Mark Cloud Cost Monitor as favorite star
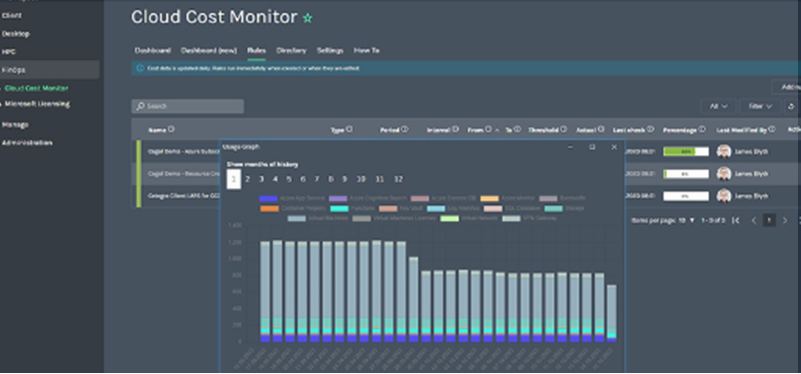This screenshot has width=801, height=374. click(x=308, y=18)
